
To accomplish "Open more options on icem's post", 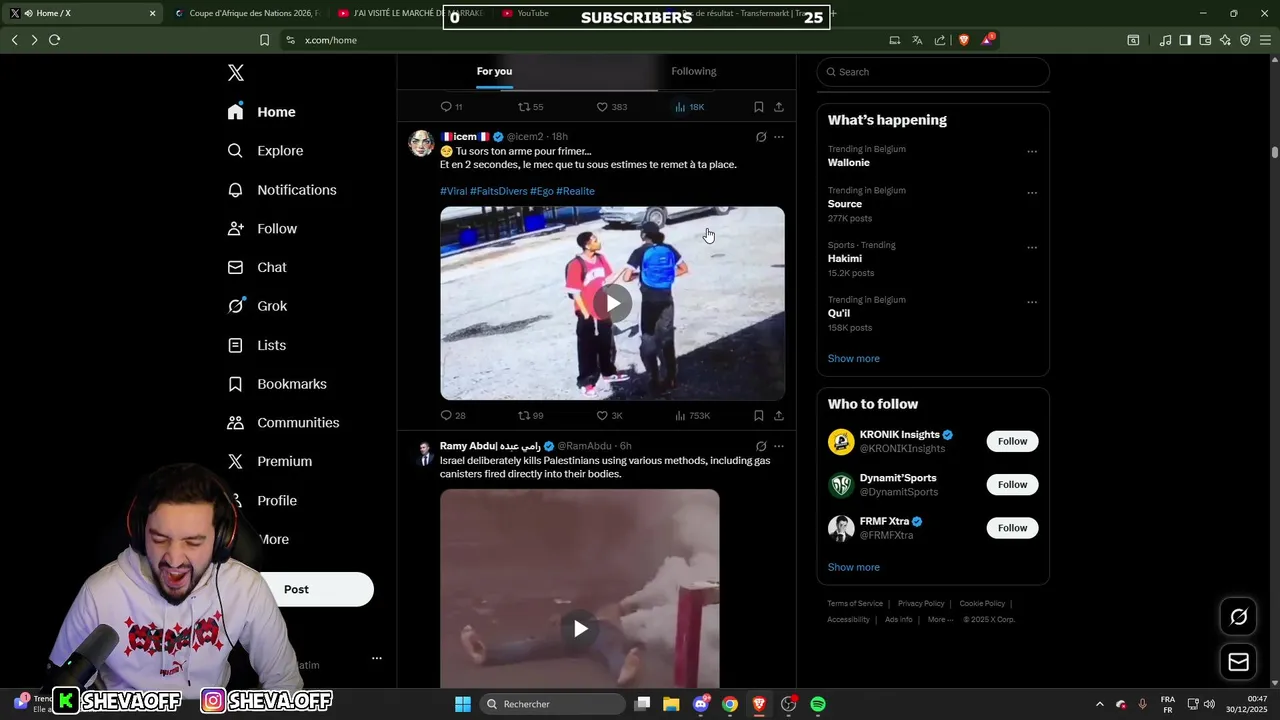I will click(x=779, y=137).
